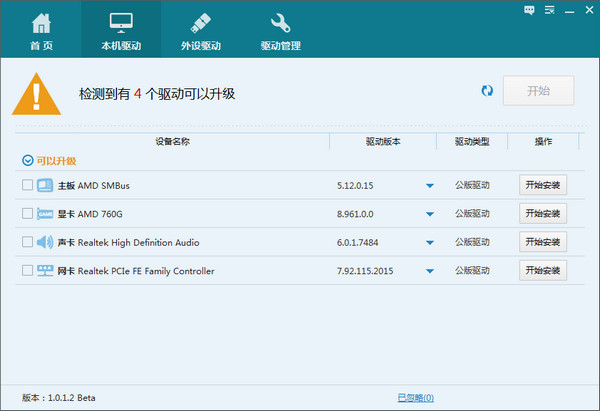600x411 pixels.
Task: Click version number 8.961.0.0
Action: (355, 214)
